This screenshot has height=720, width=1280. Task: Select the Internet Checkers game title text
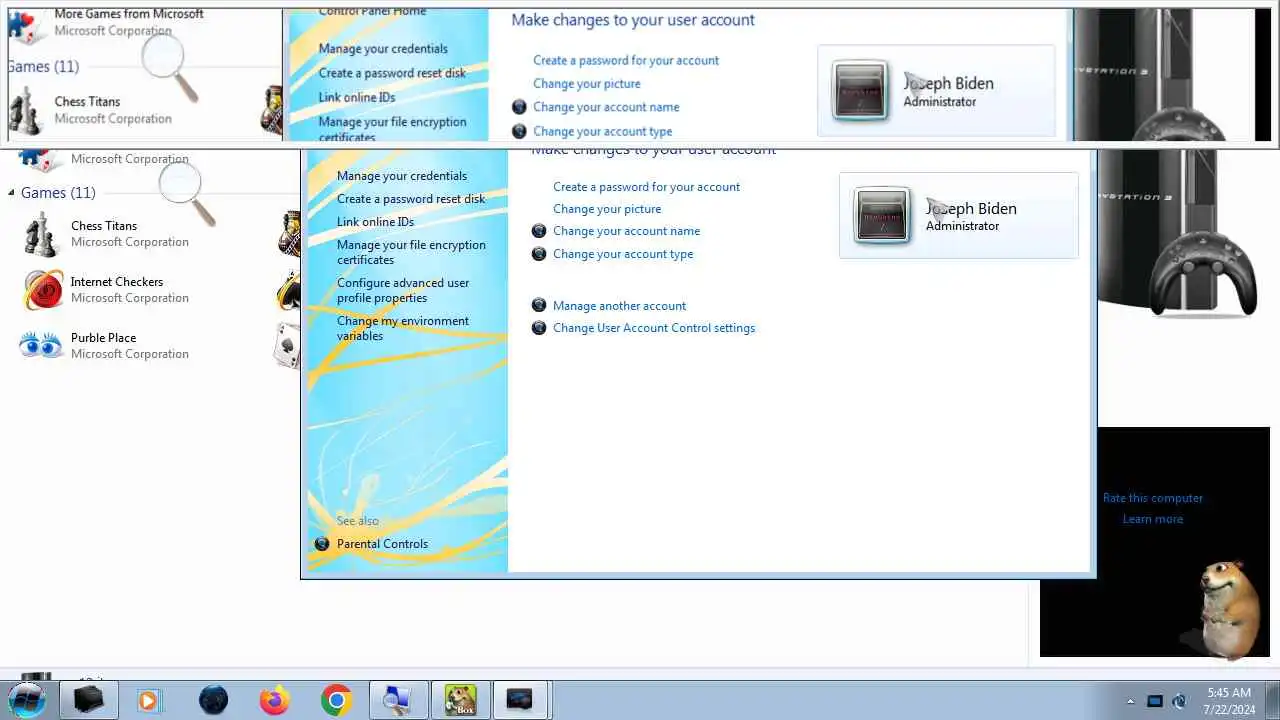117,282
